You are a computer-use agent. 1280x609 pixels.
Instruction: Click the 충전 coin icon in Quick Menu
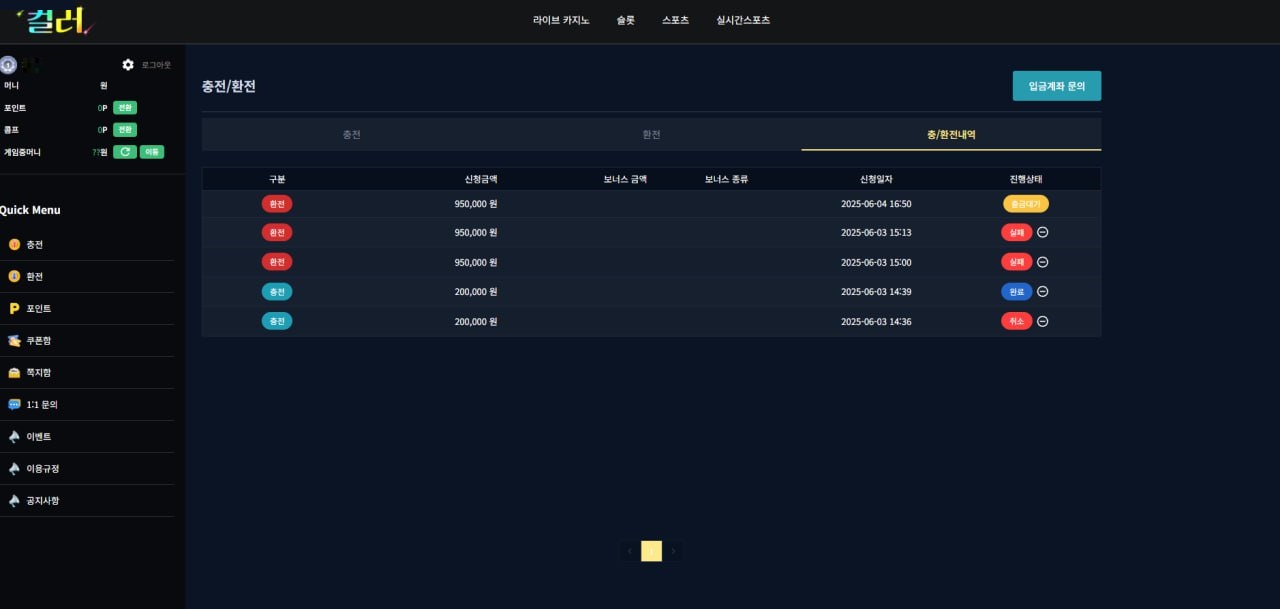14,244
